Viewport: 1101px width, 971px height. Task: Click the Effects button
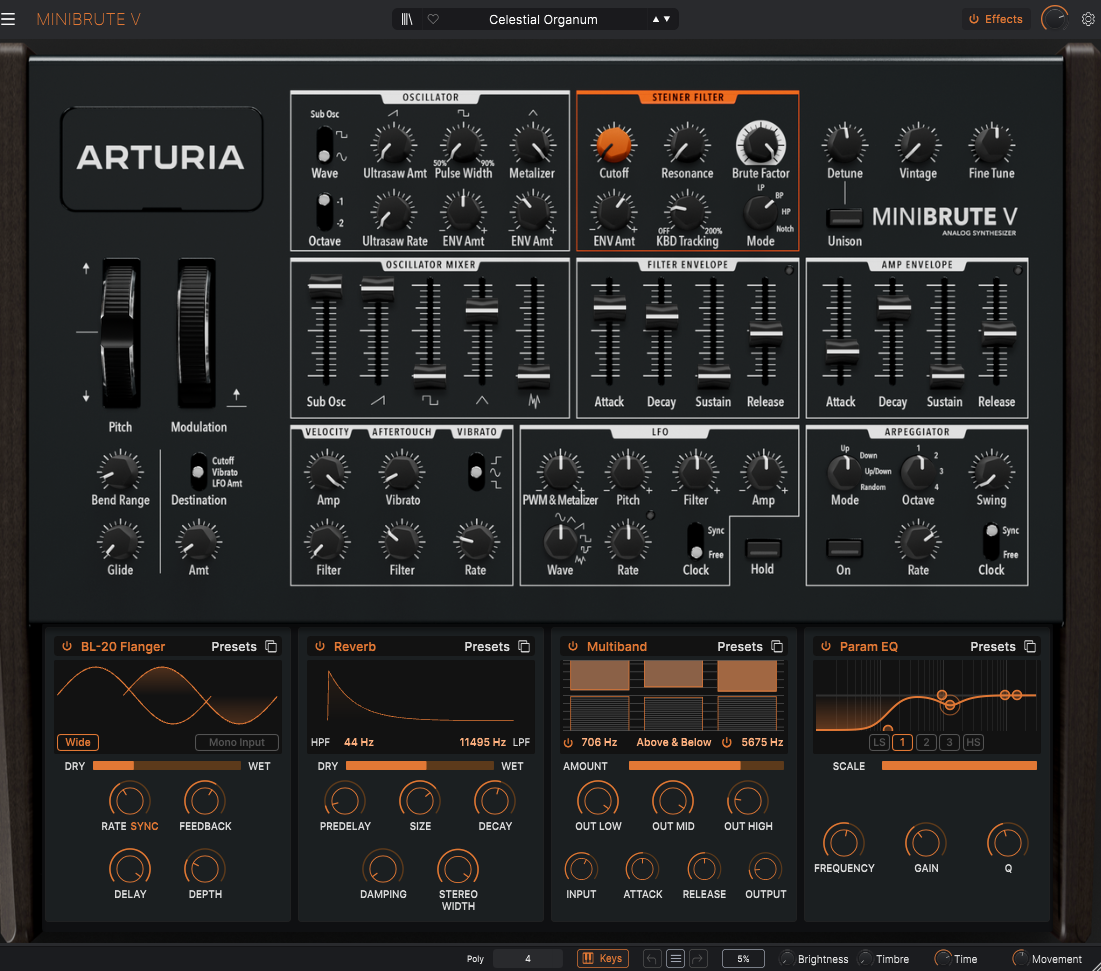(x=996, y=19)
